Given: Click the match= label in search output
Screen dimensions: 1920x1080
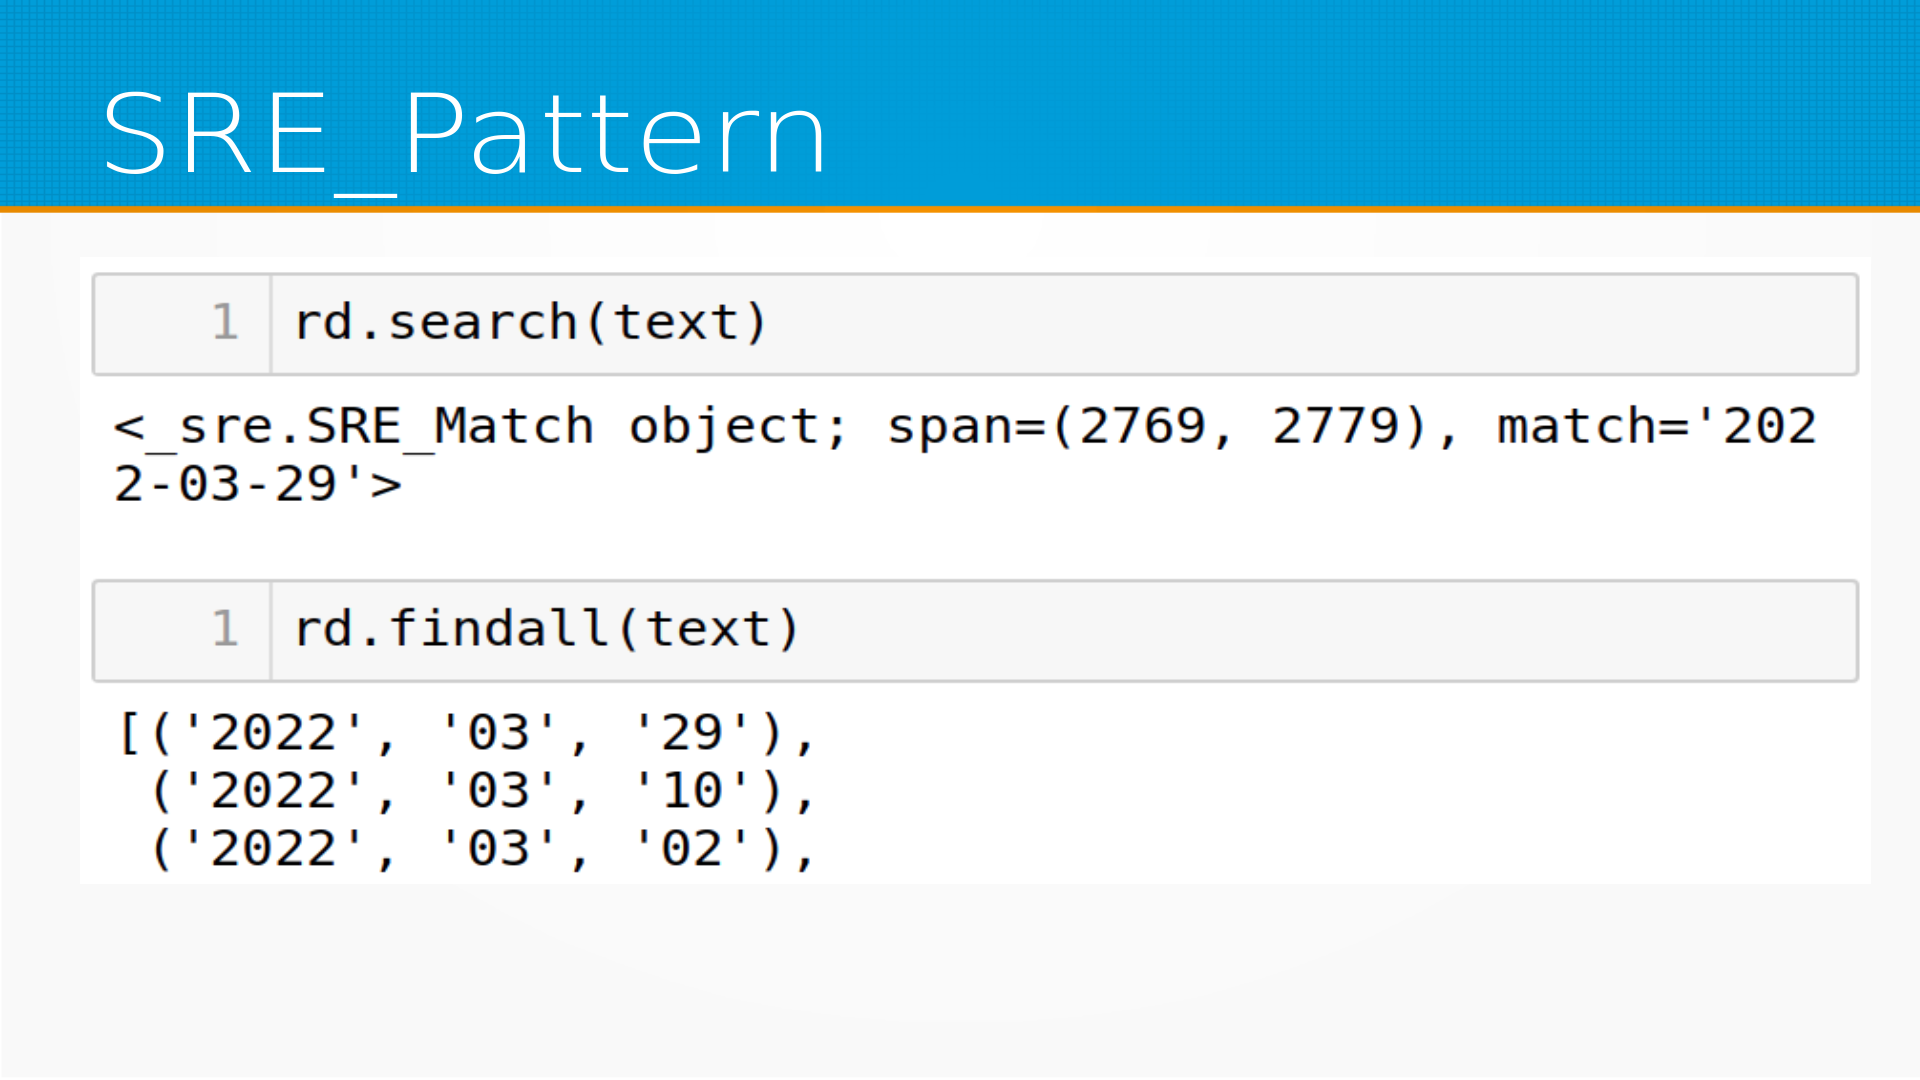Looking at the screenshot, I should point(1592,427).
